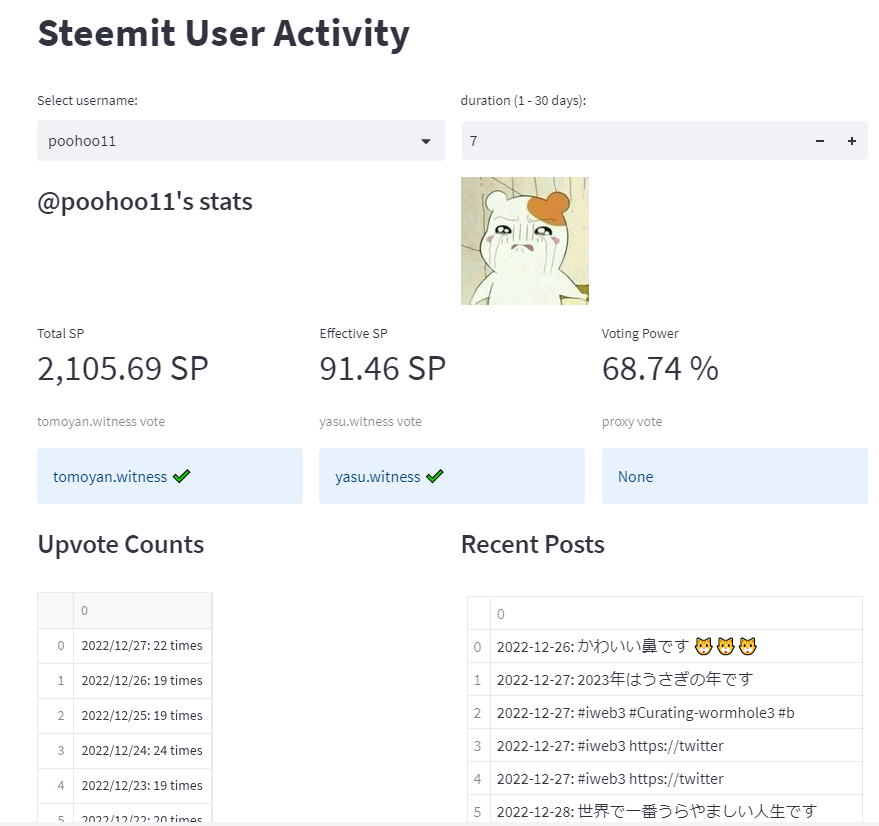
Task: Click the tomoyan.witness vote box
Action: [x=169, y=476]
